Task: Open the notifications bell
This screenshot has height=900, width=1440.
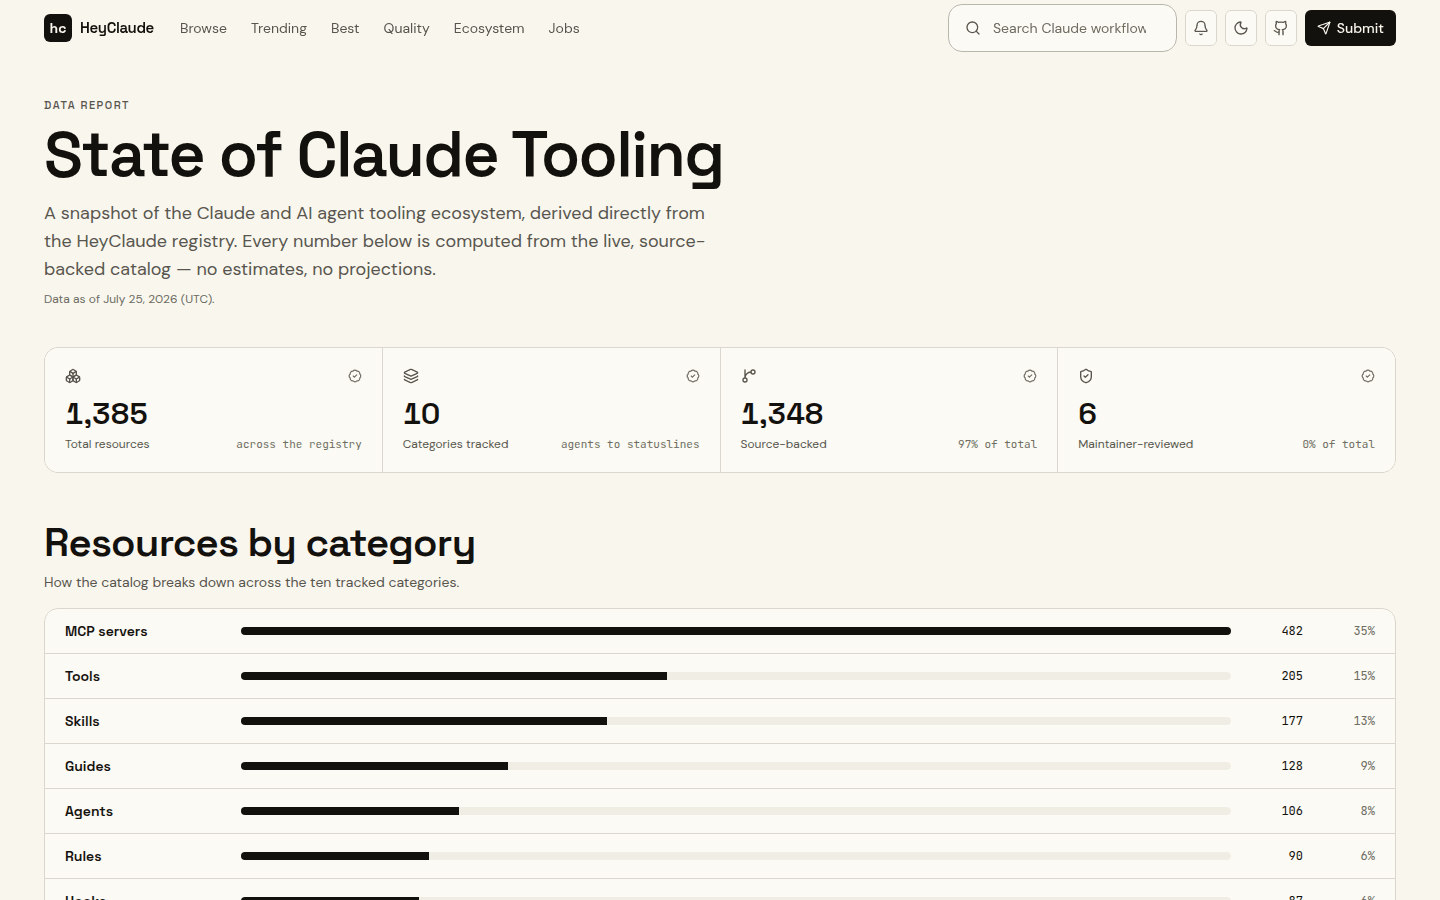Action: tap(1201, 28)
